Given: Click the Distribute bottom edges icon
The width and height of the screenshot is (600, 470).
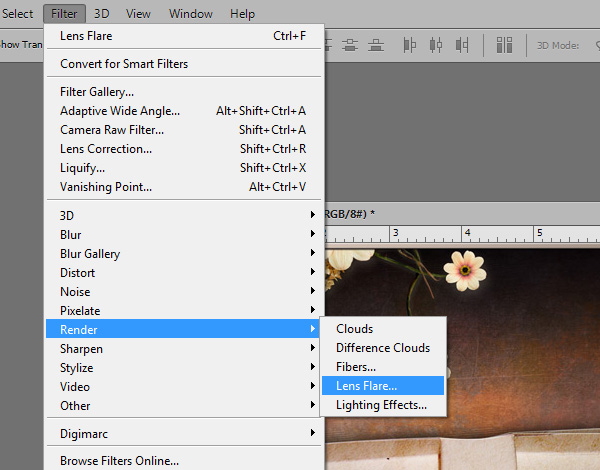Looking at the screenshot, I should click(x=376, y=45).
